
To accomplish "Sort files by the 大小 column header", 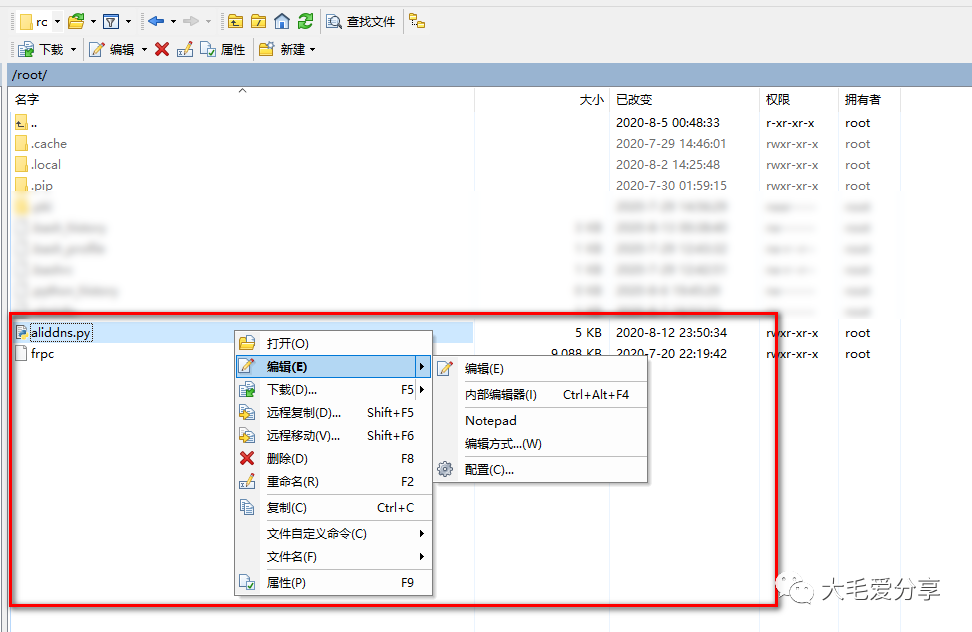I will coord(590,99).
